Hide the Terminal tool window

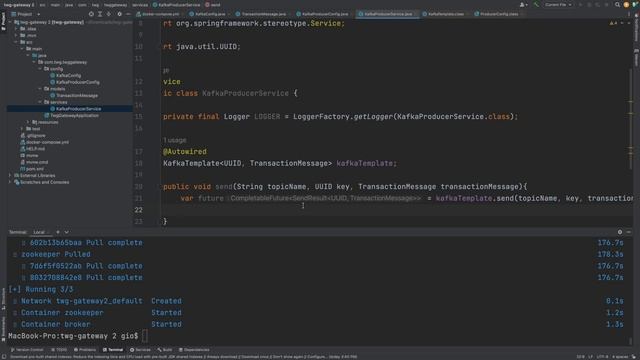(629, 232)
